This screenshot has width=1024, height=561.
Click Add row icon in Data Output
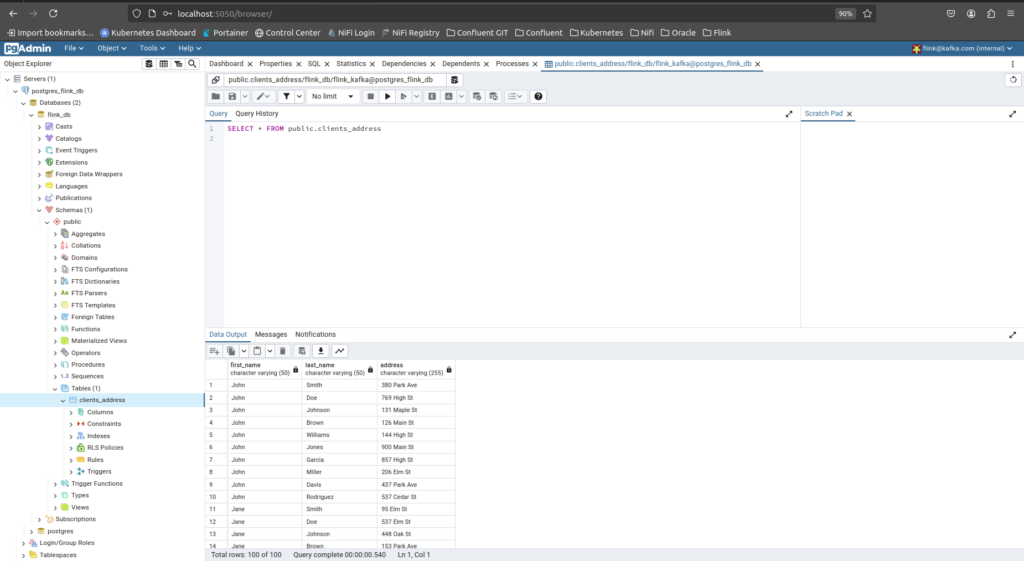[x=214, y=351]
